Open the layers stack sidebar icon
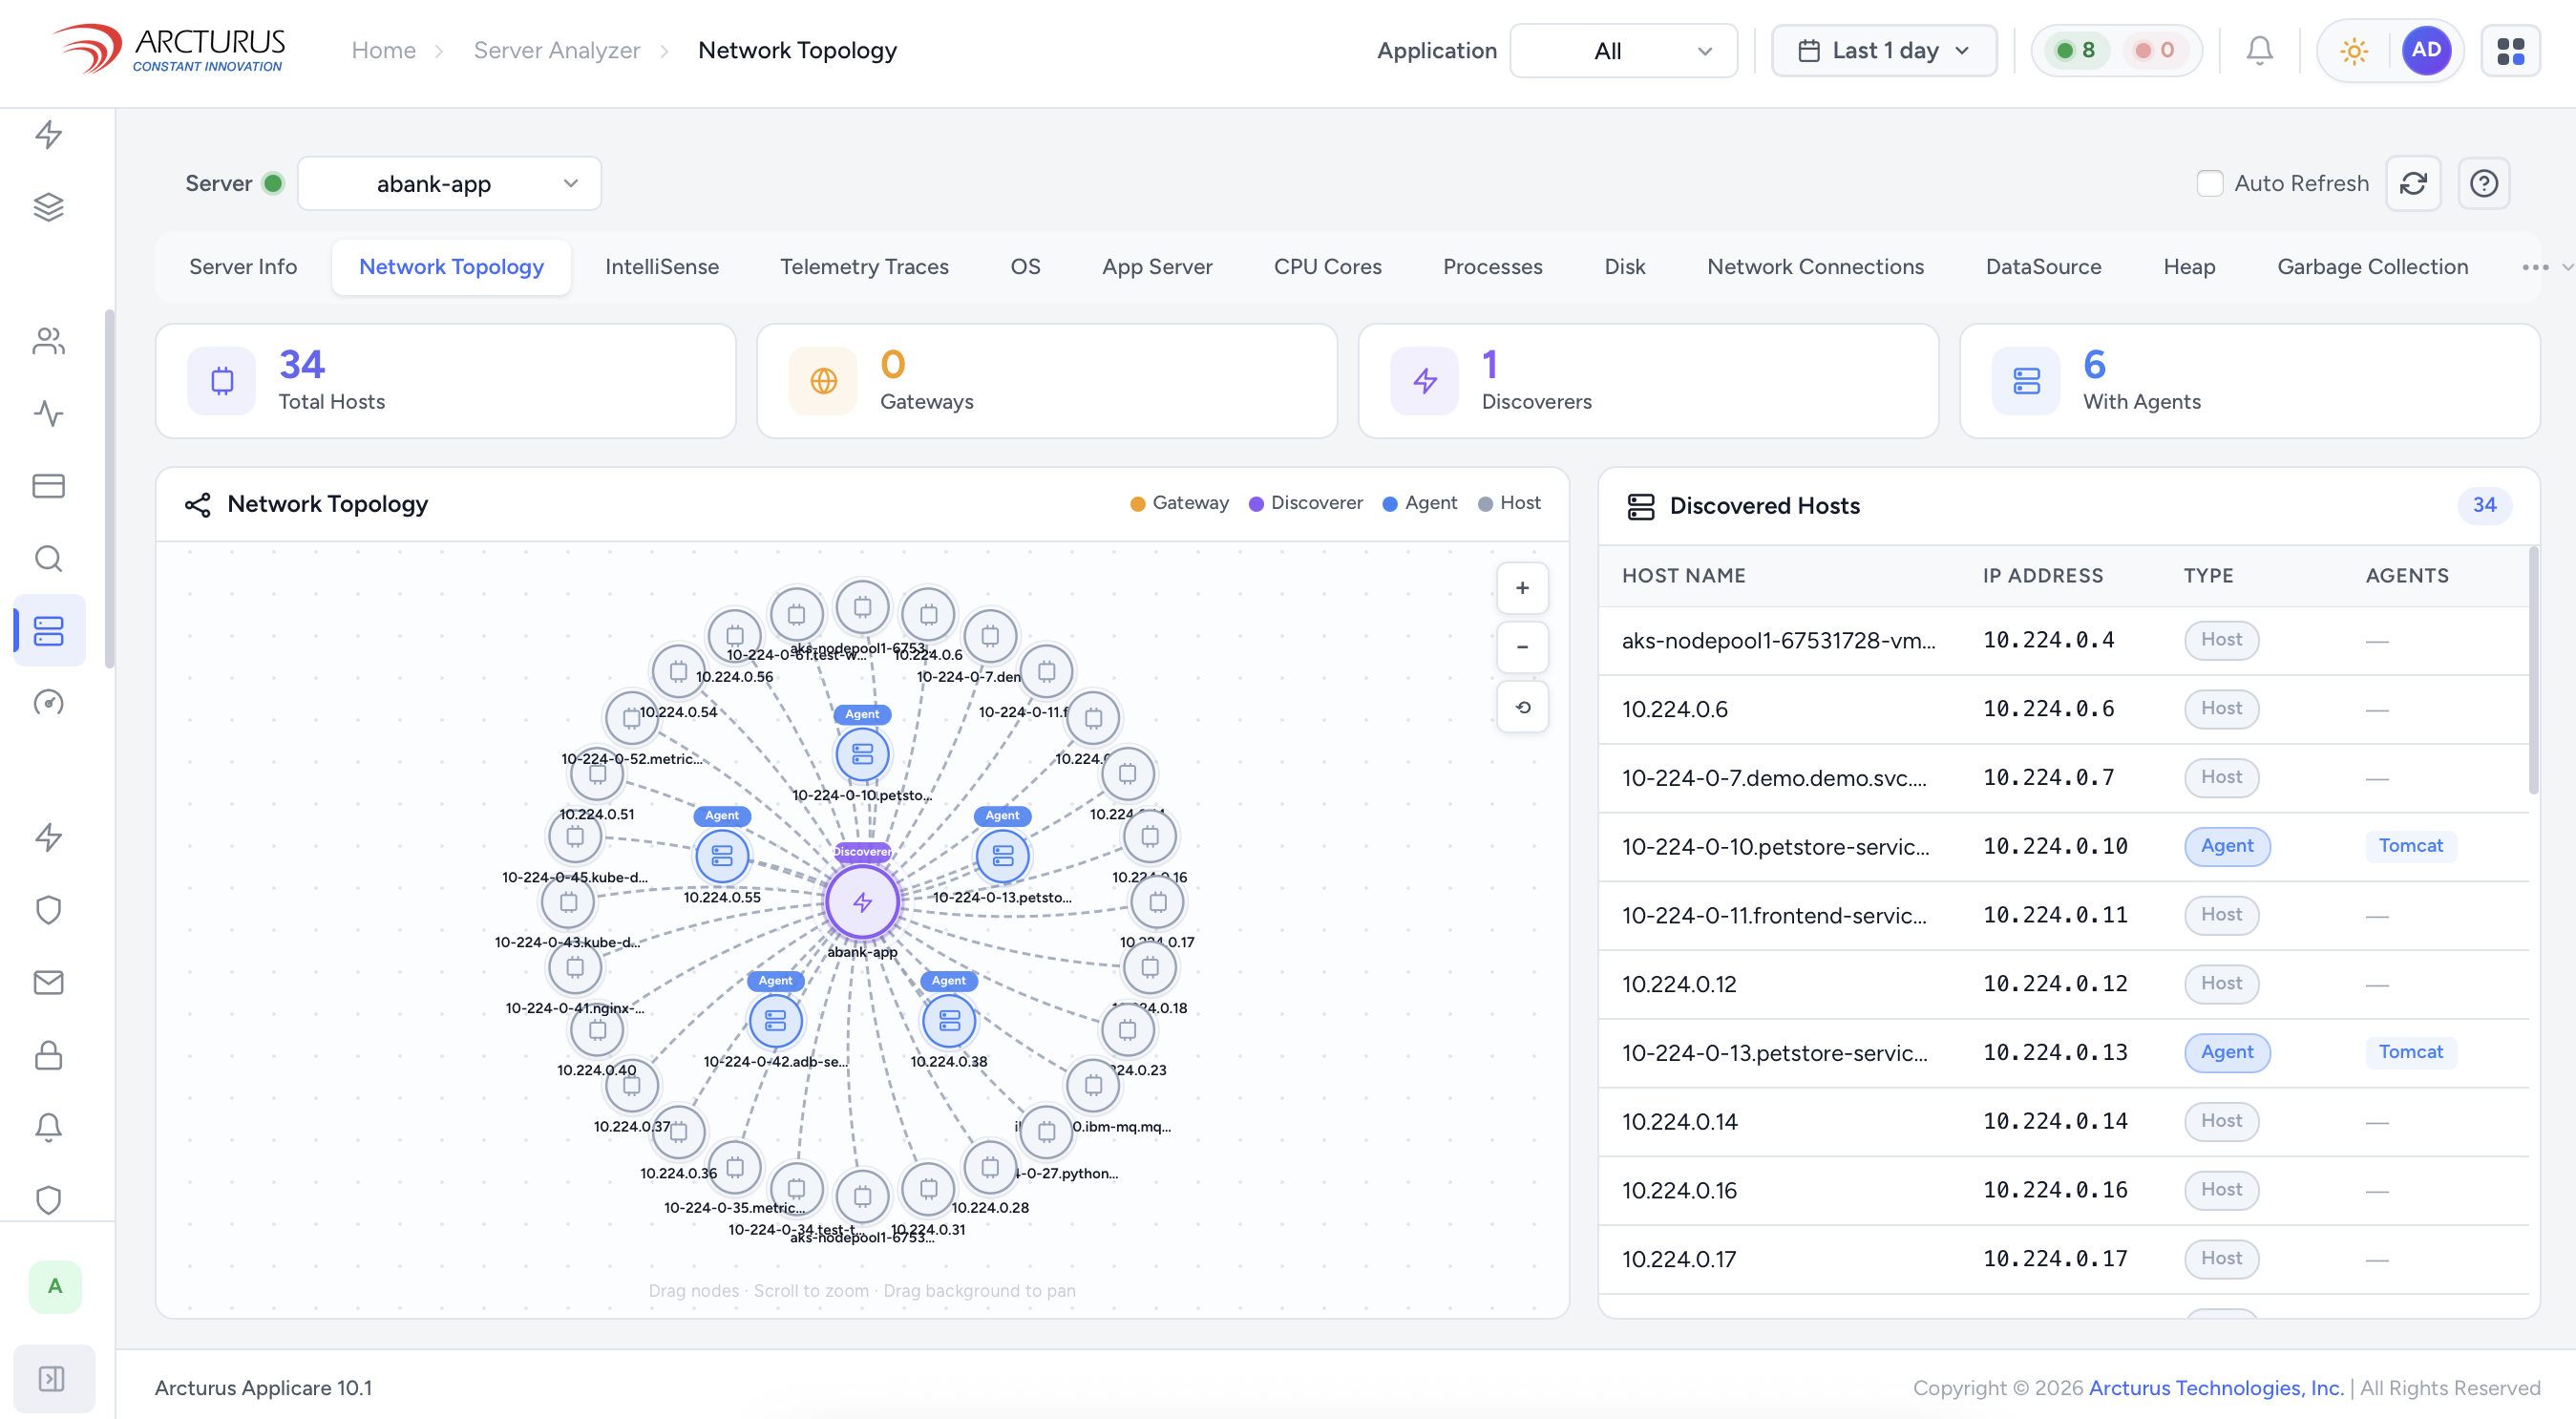 coord(49,207)
